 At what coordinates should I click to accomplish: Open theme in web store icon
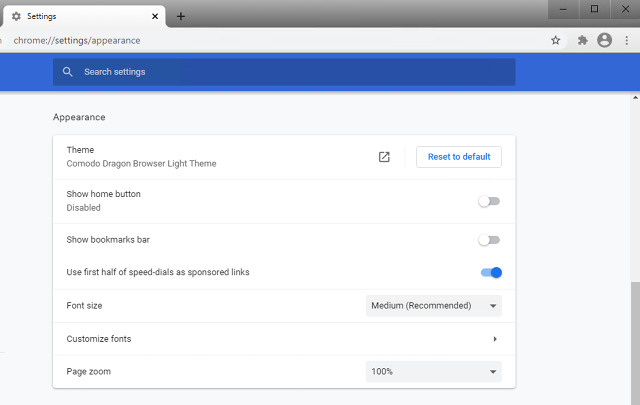coord(384,157)
